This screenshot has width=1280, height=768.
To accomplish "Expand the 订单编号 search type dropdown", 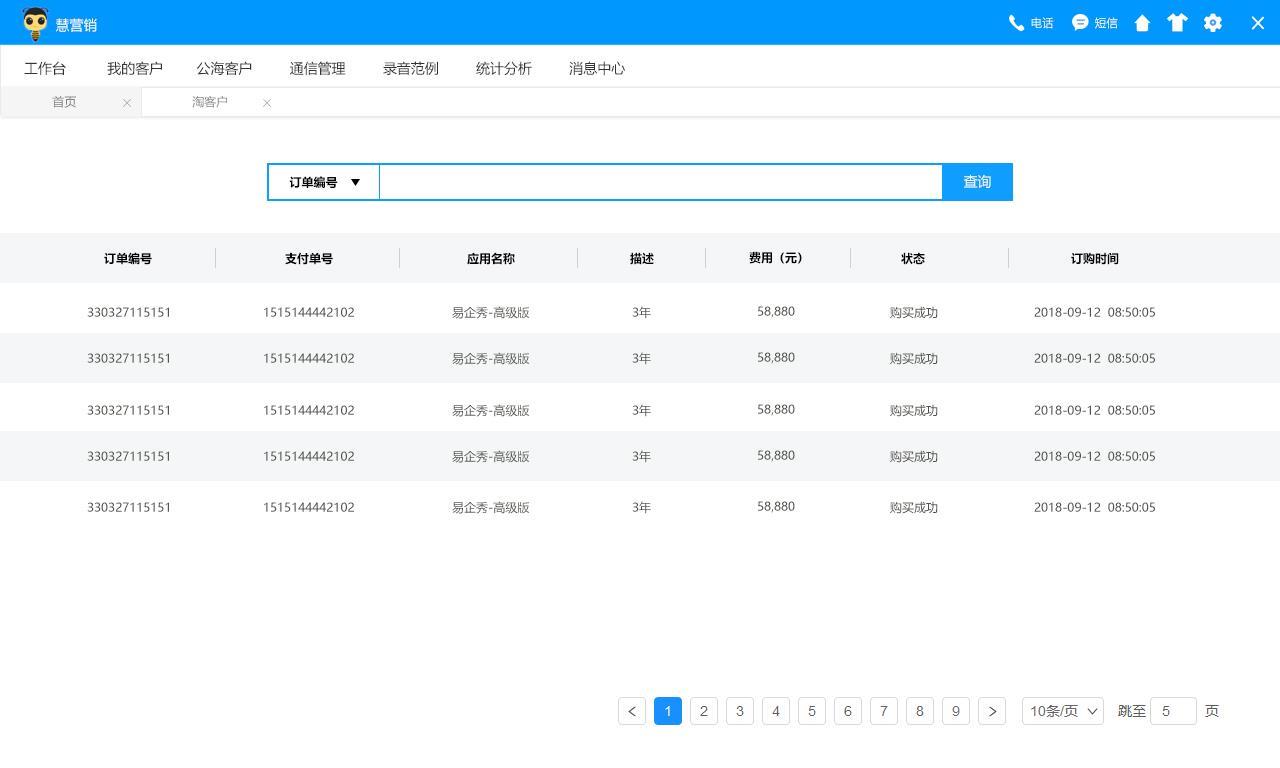I will pyautogui.click(x=324, y=182).
